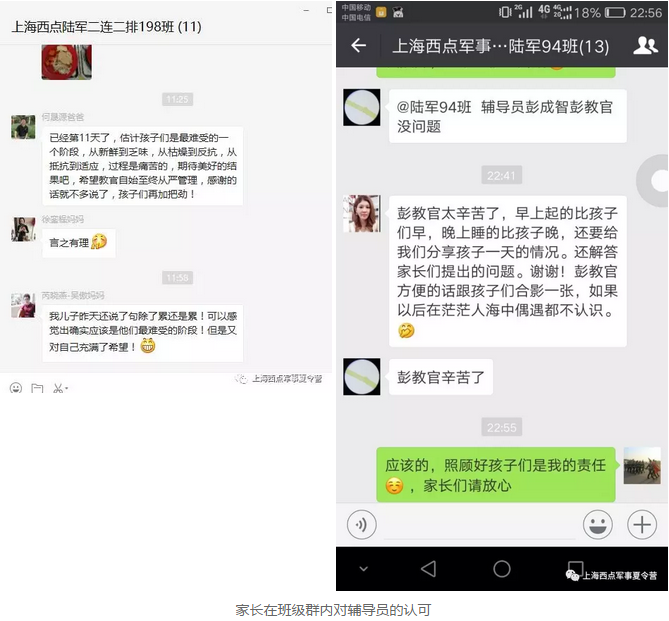
Task: Open the emoji picker in mobile chat
Action: [598, 525]
